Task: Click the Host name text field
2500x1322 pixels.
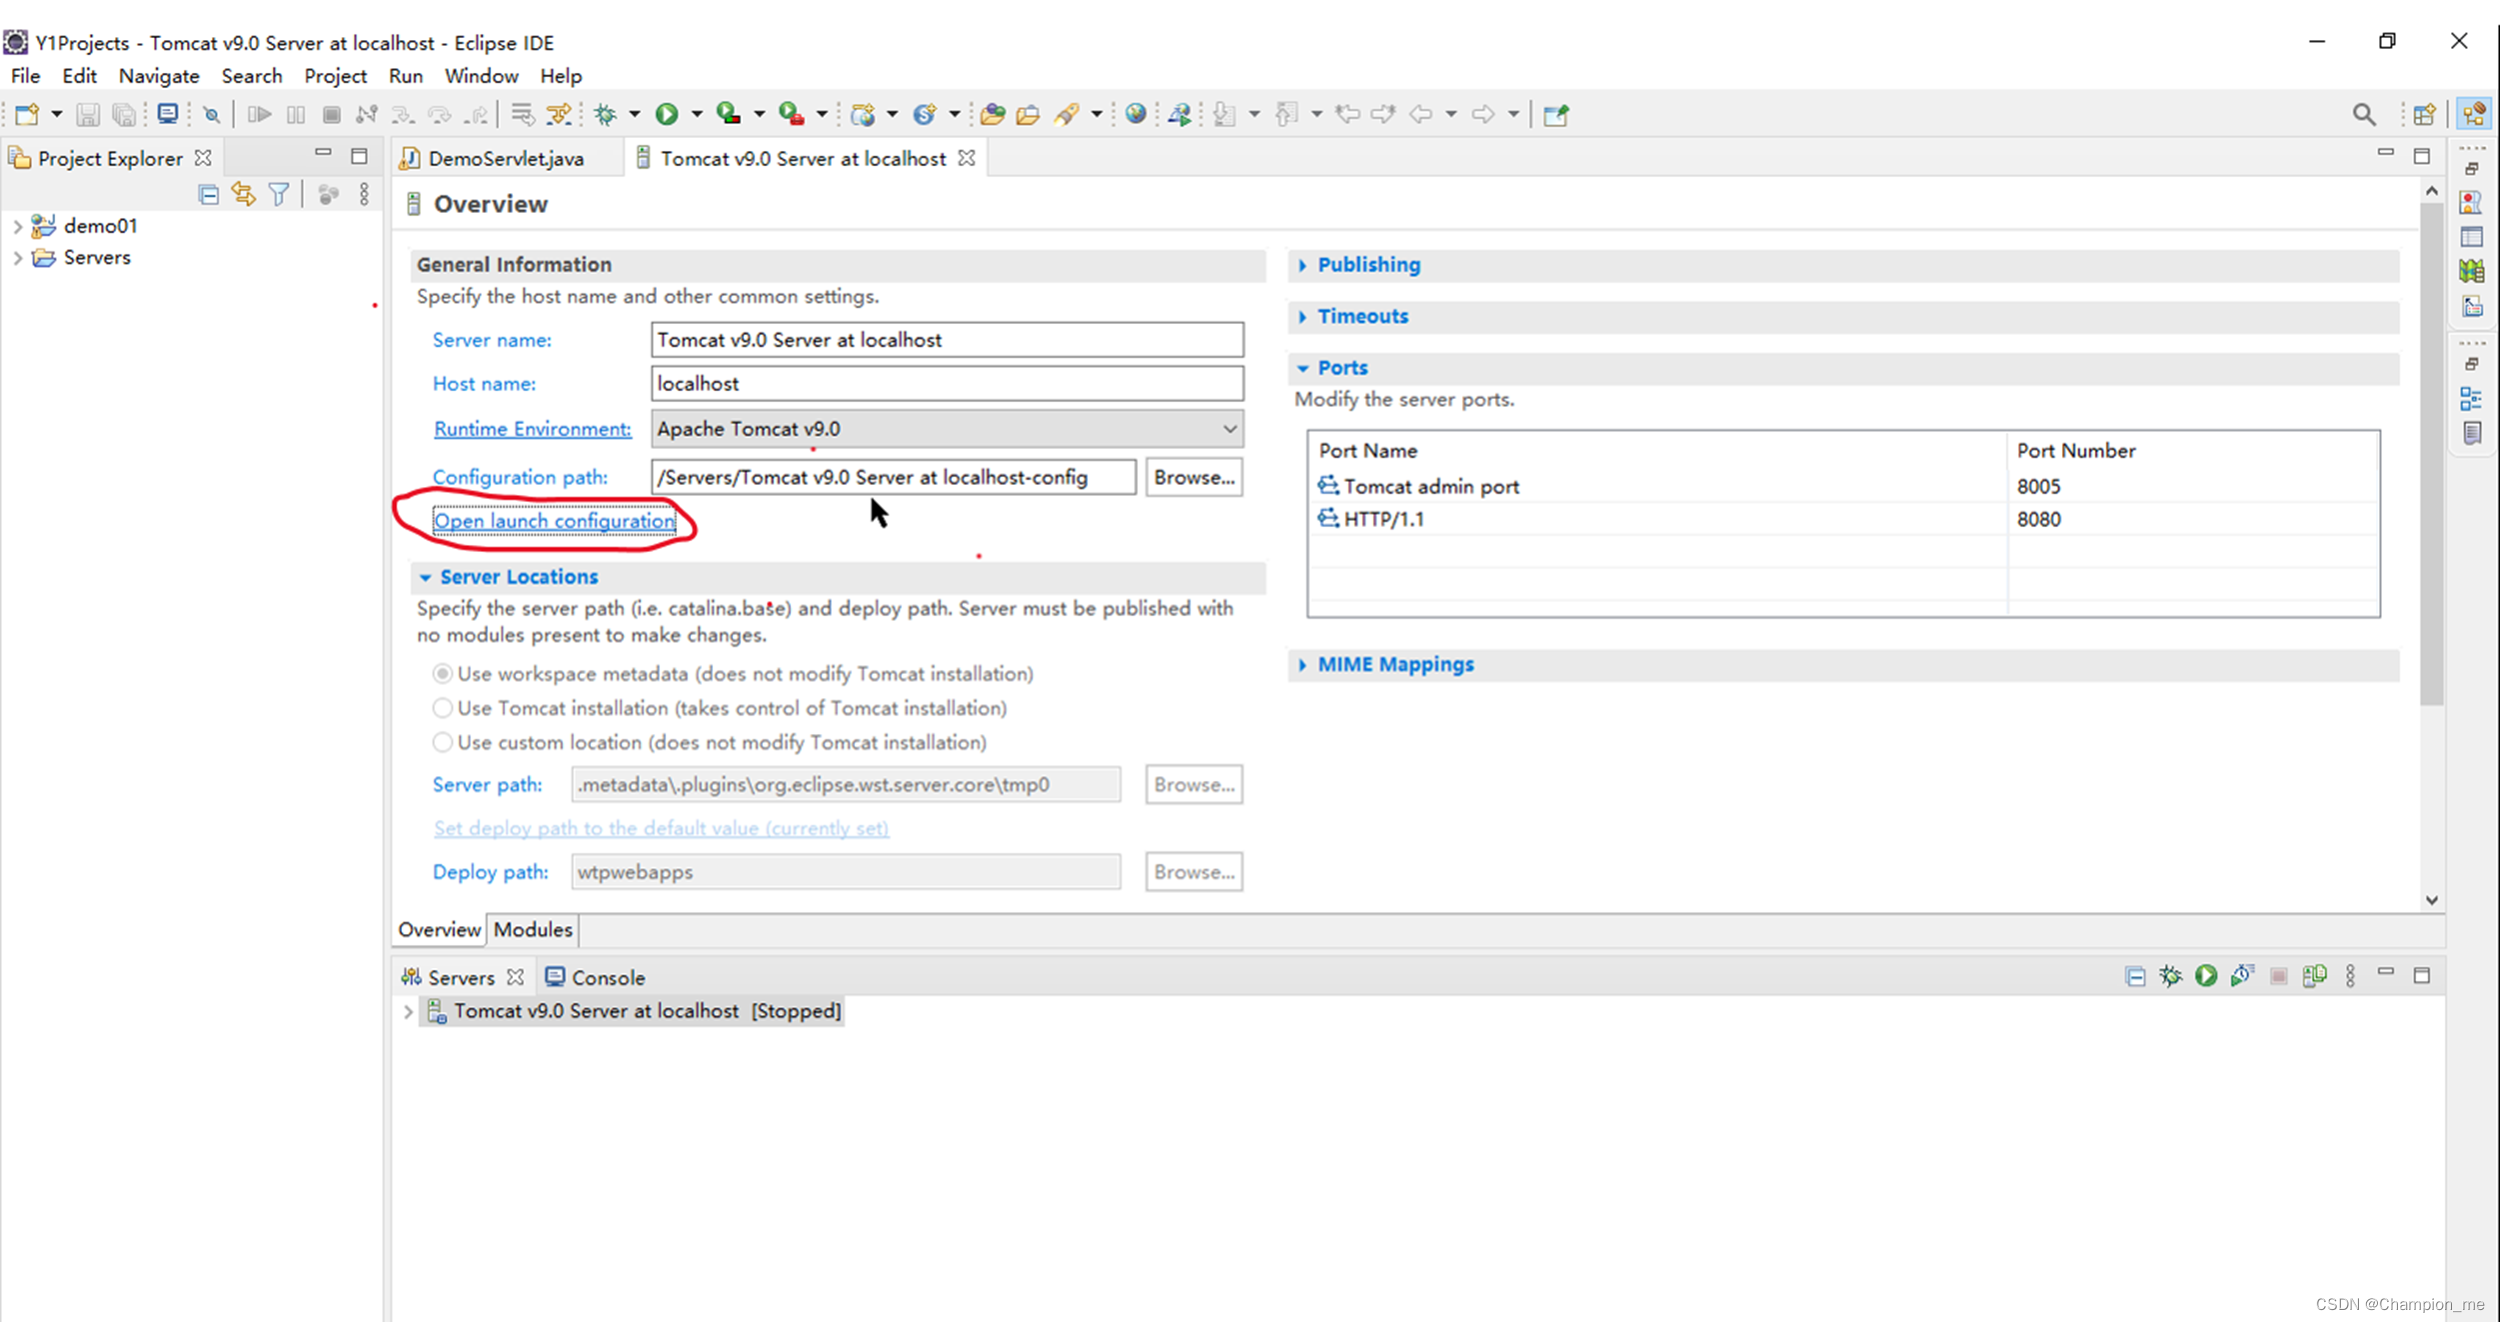Action: click(x=947, y=384)
